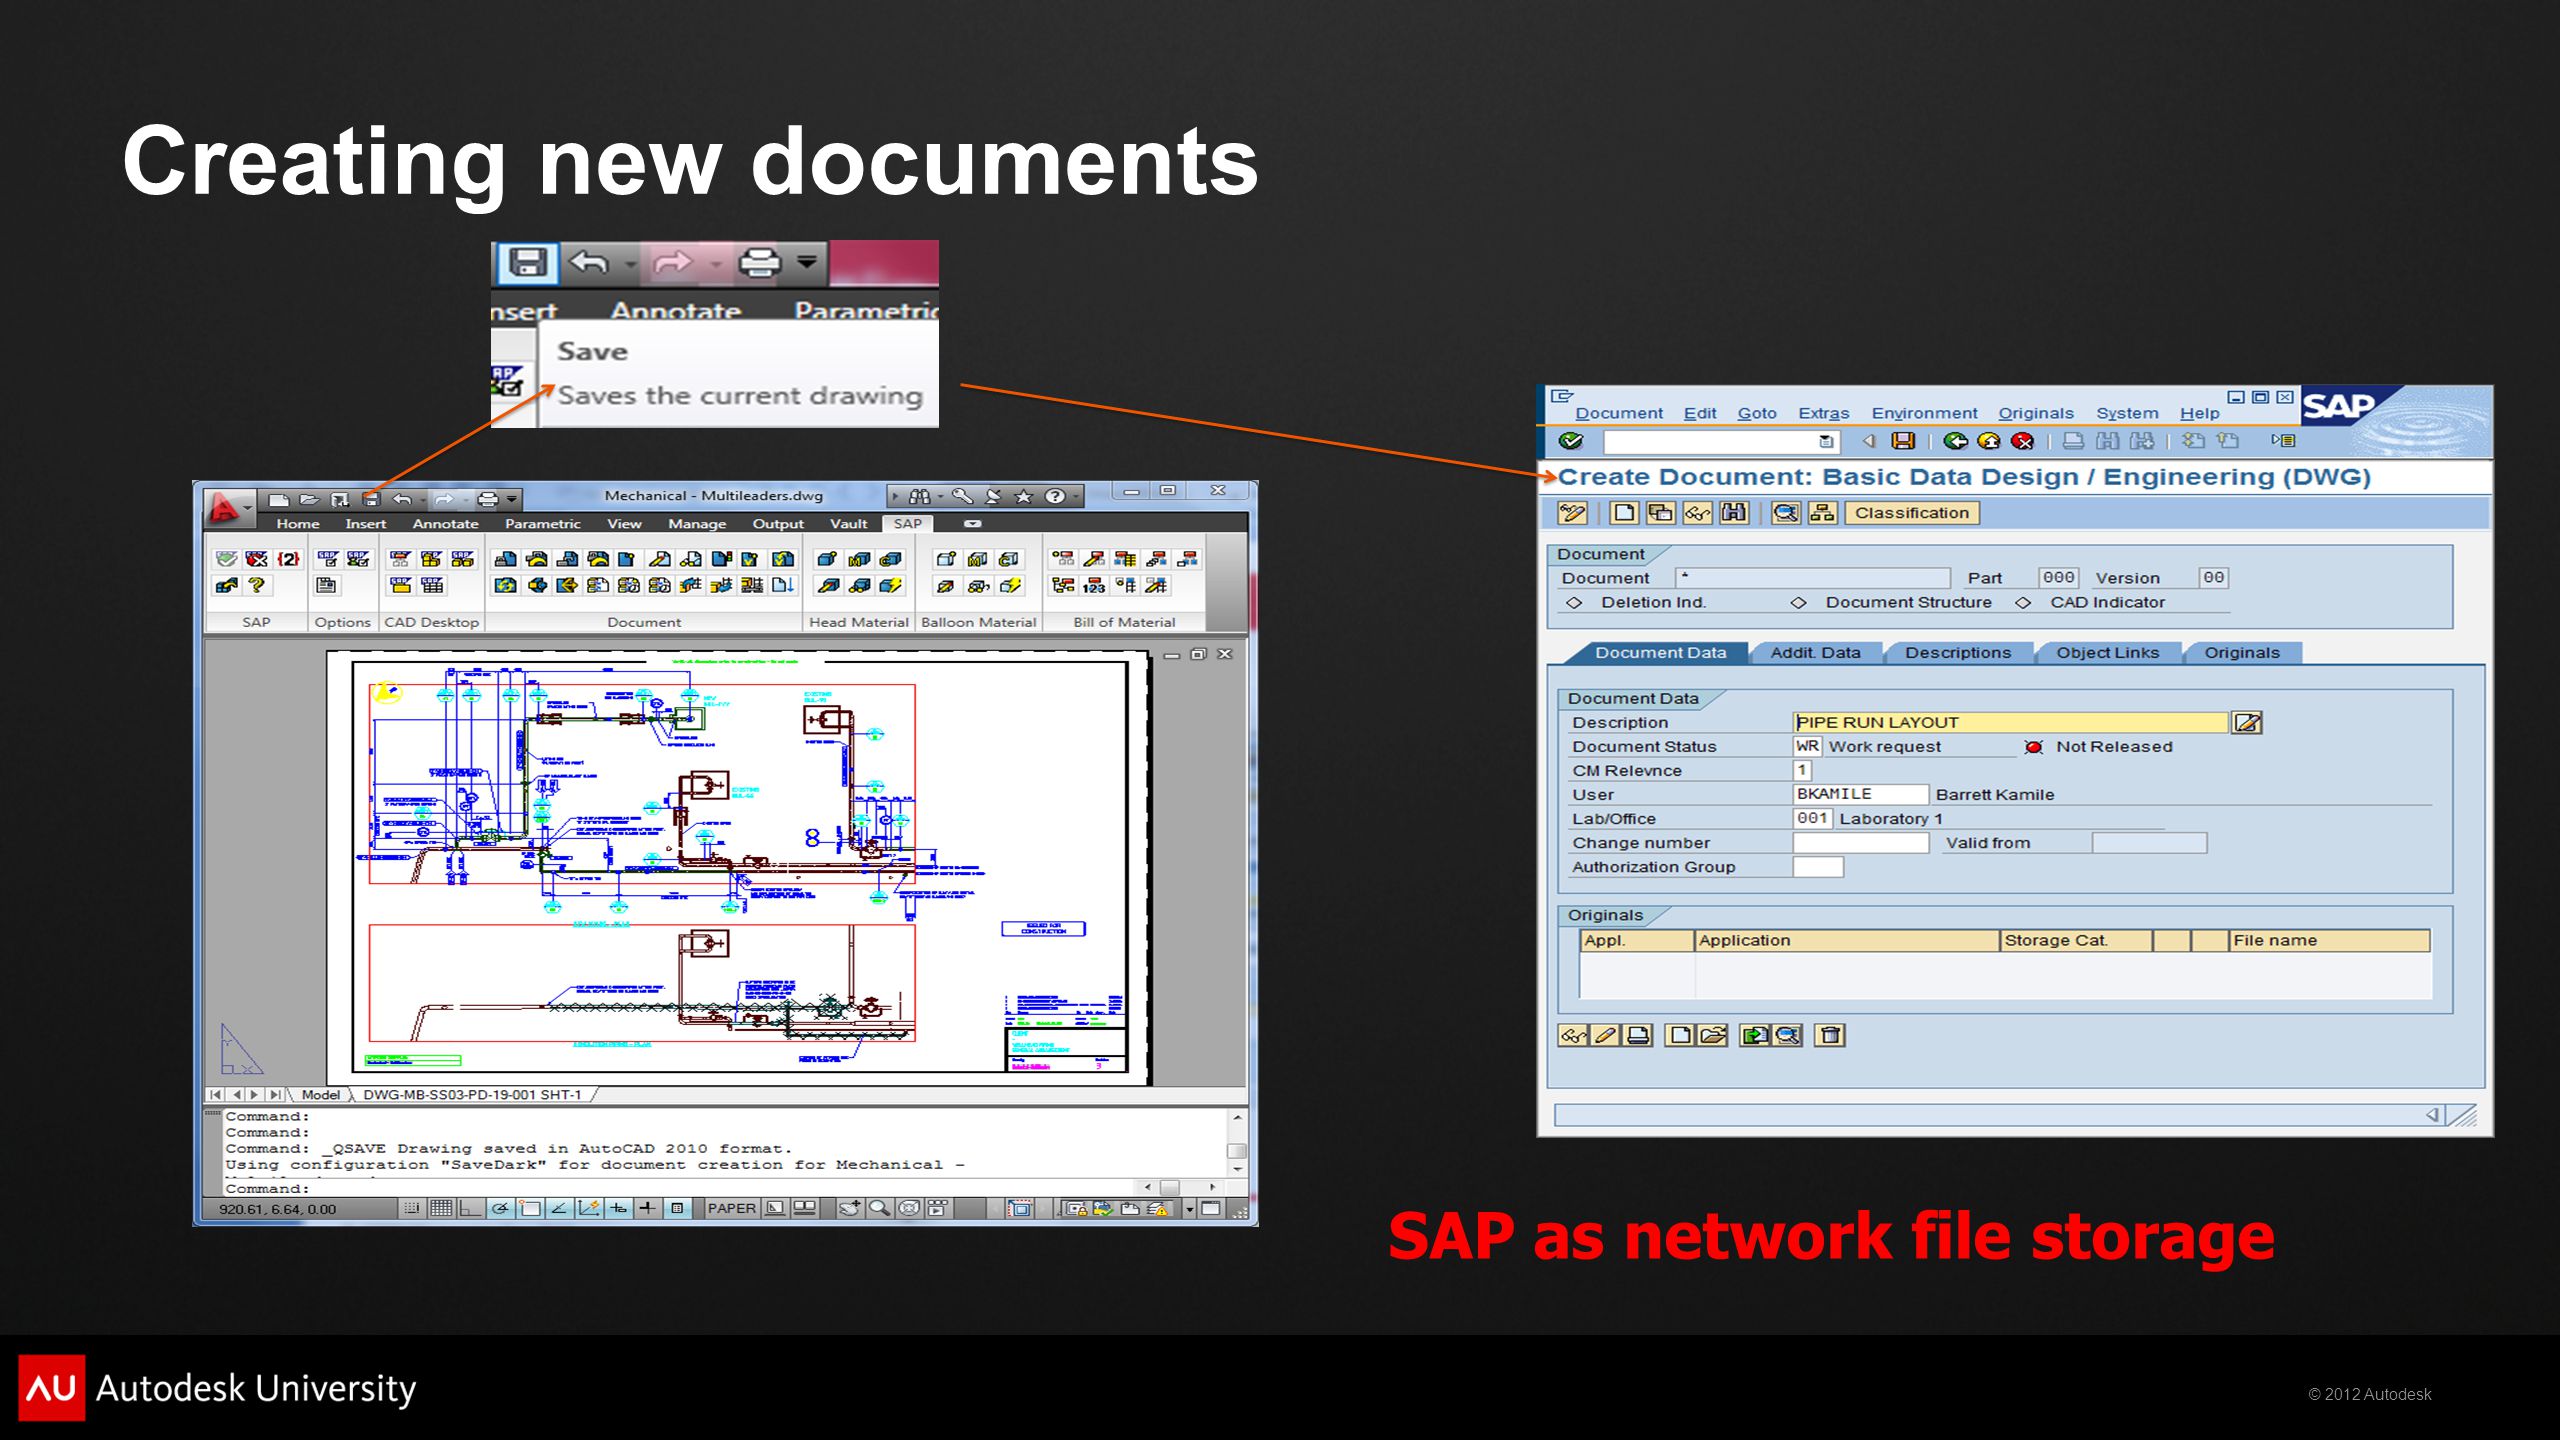This screenshot has height=1440, width=2560.
Task: Toggle Snap Mode in AutoCAD status bar
Action: pyautogui.click(x=412, y=1208)
